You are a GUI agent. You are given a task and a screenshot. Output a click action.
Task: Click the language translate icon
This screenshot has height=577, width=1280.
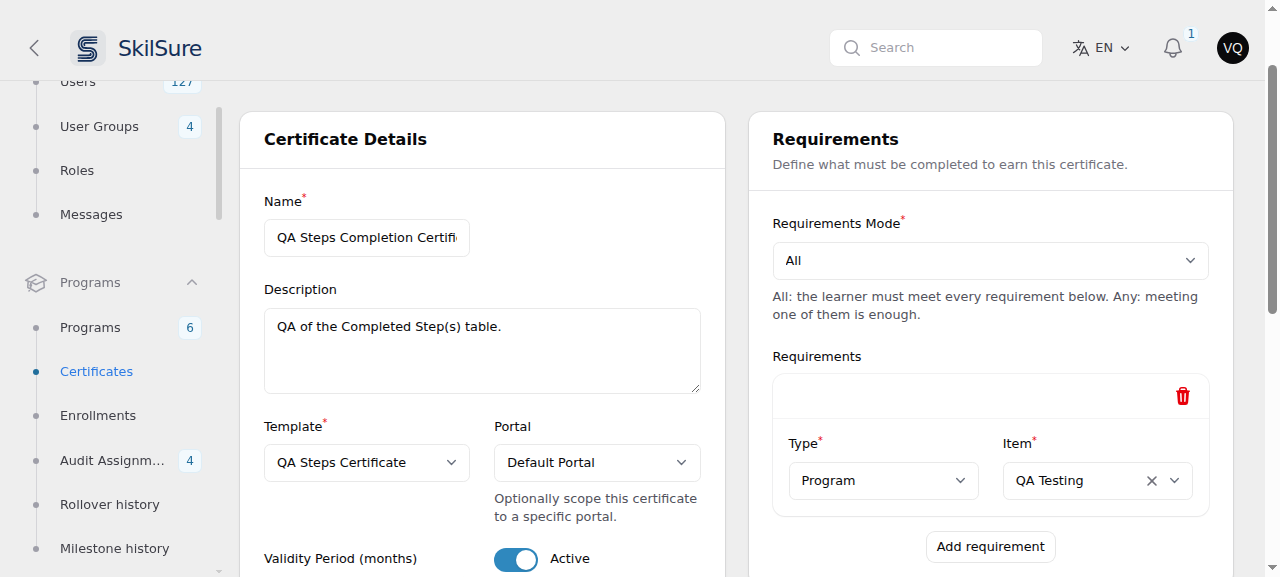coord(1080,48)
